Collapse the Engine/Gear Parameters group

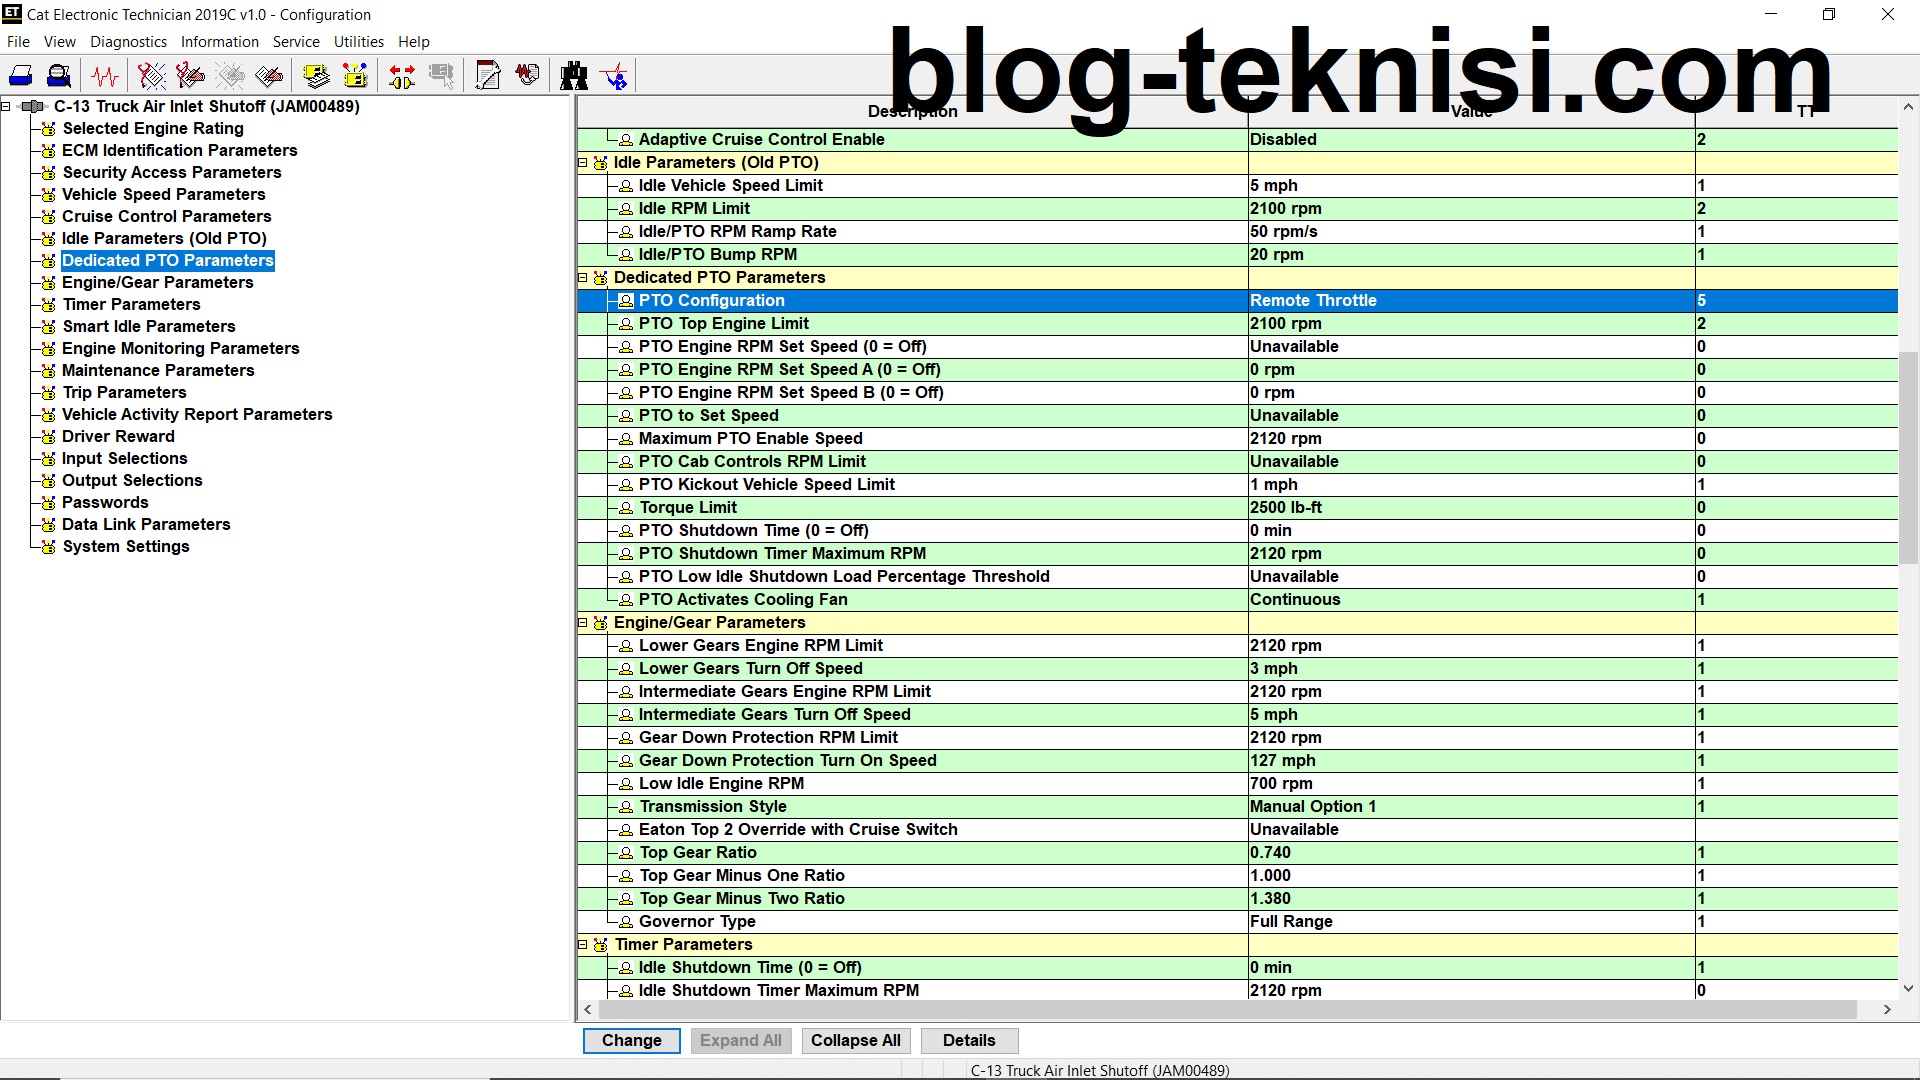click(x=583, y=623)
